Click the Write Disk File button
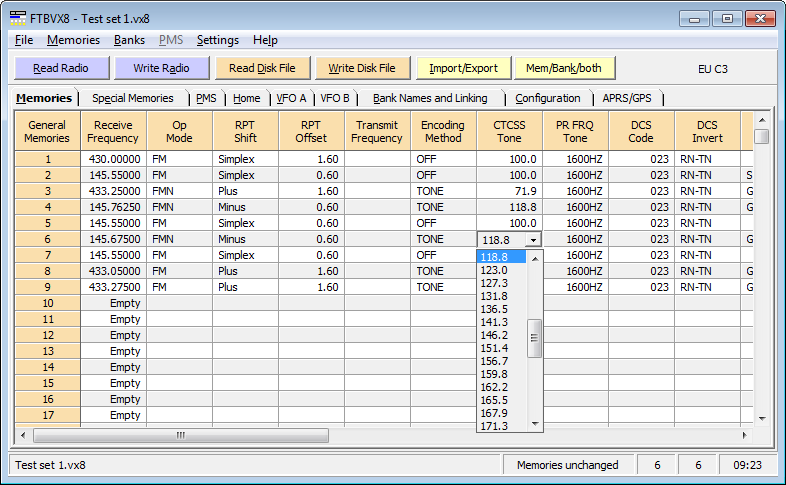This screenshot has width=786, height=485. pyautogui.click(x=362, y=68)
